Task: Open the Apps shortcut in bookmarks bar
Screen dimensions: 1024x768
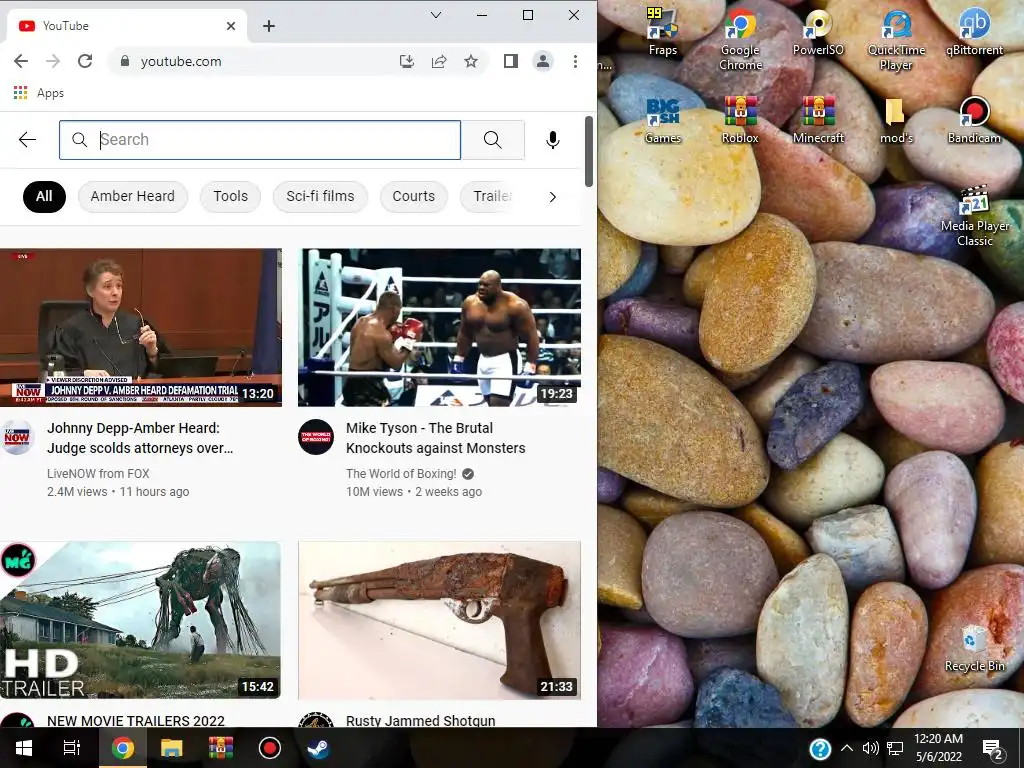Action: click(39, 93)
